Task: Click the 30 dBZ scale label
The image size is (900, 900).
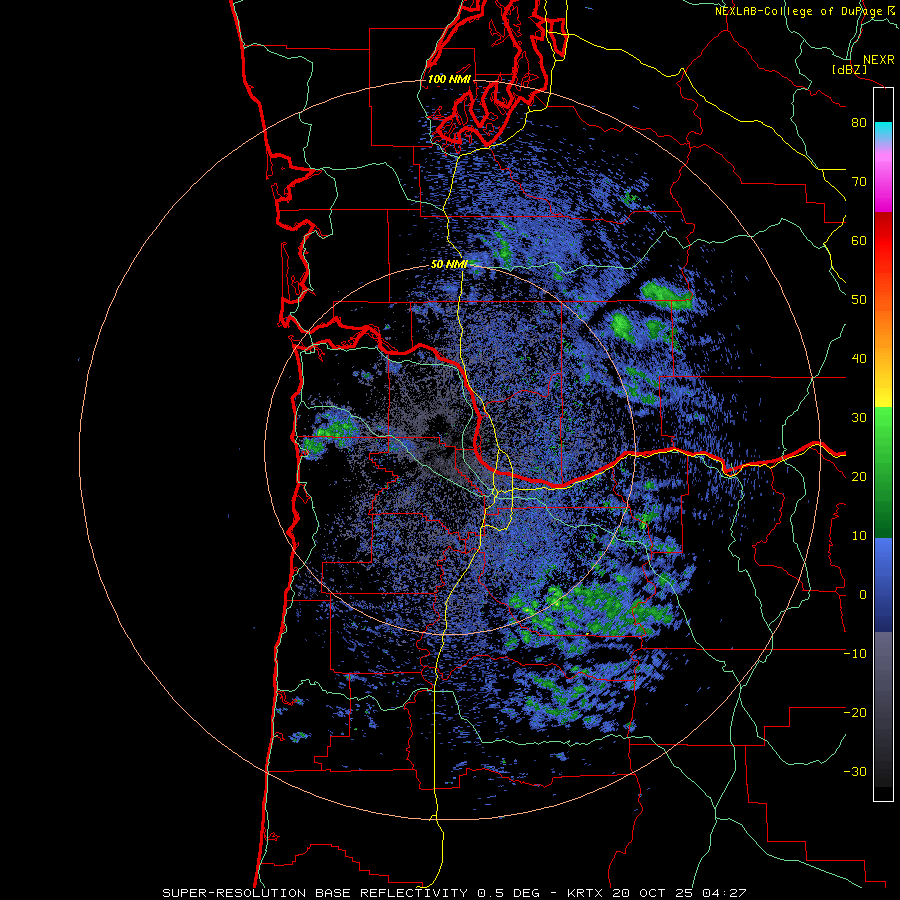Action: point(859,418)
